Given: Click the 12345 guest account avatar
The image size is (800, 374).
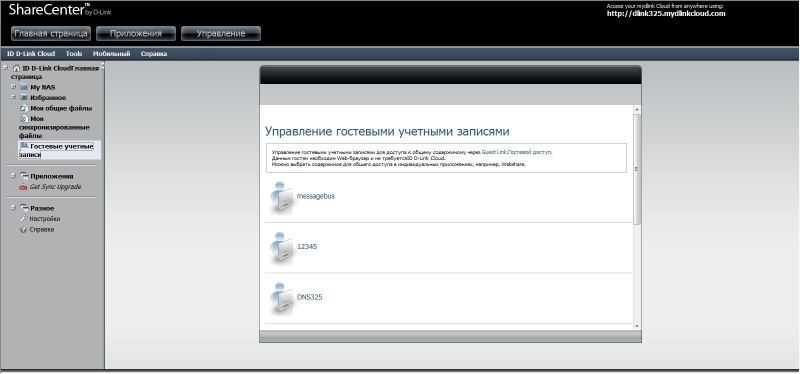Looking at the screenshot, I should [282, 248].
